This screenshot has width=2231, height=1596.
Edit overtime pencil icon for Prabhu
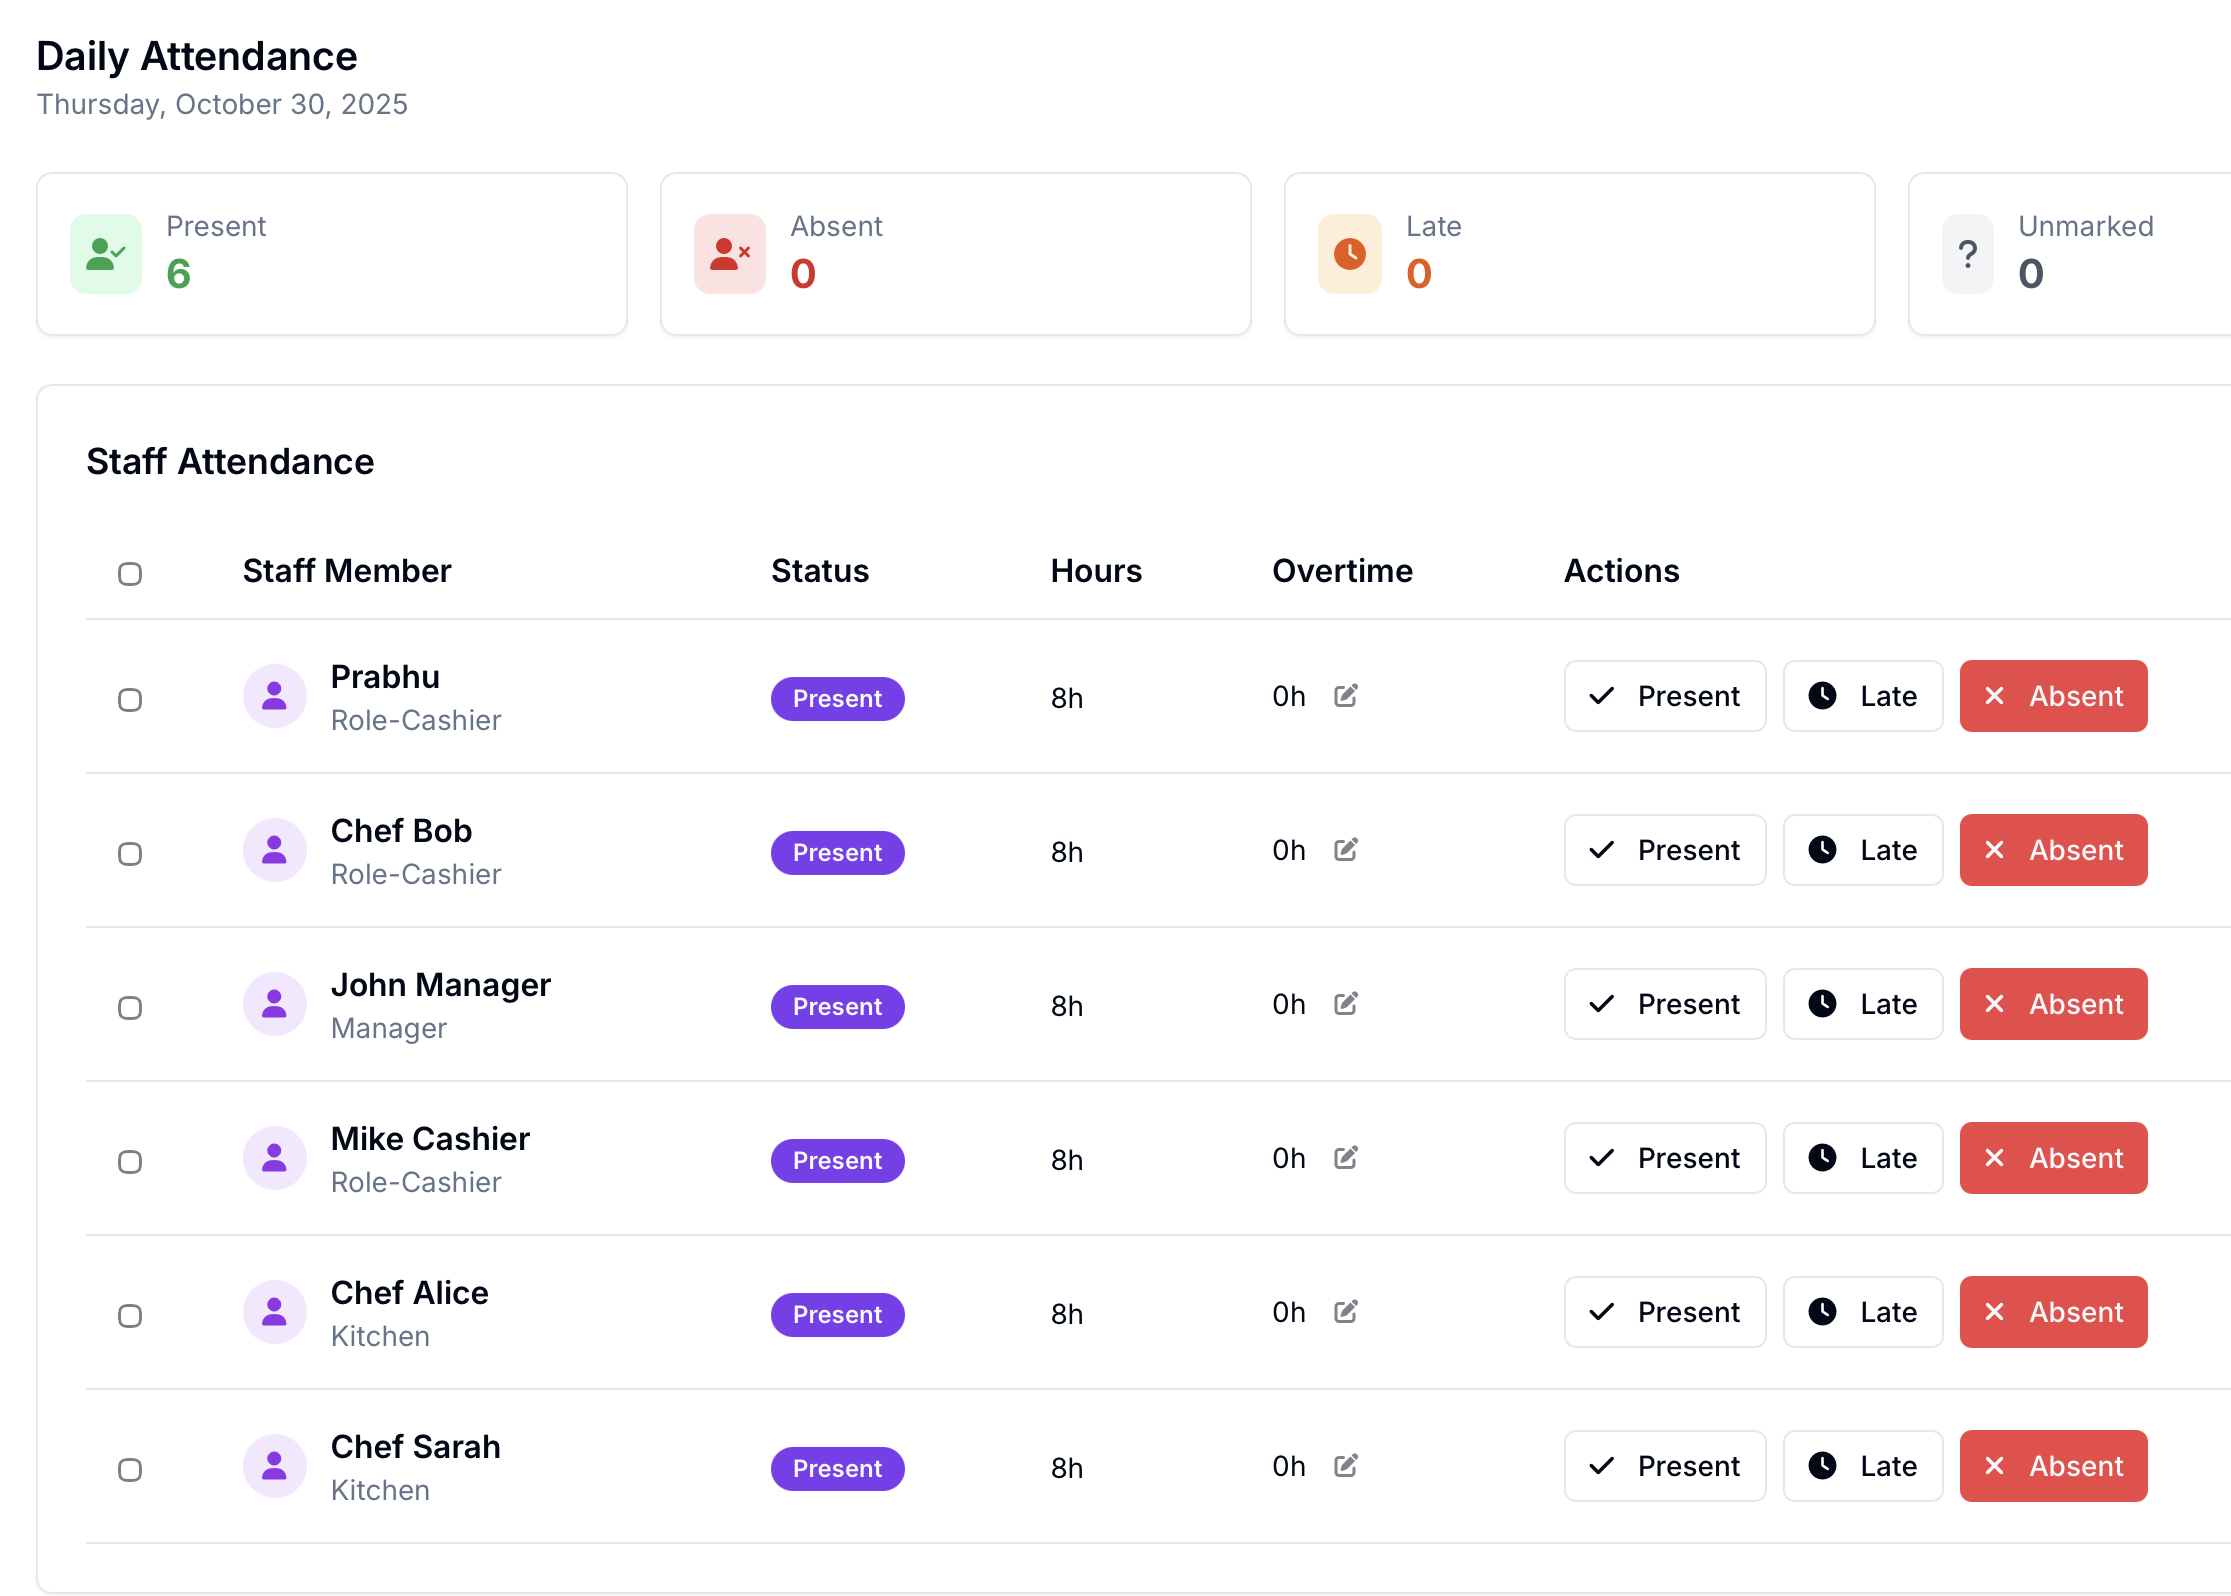click(1345, 696)
